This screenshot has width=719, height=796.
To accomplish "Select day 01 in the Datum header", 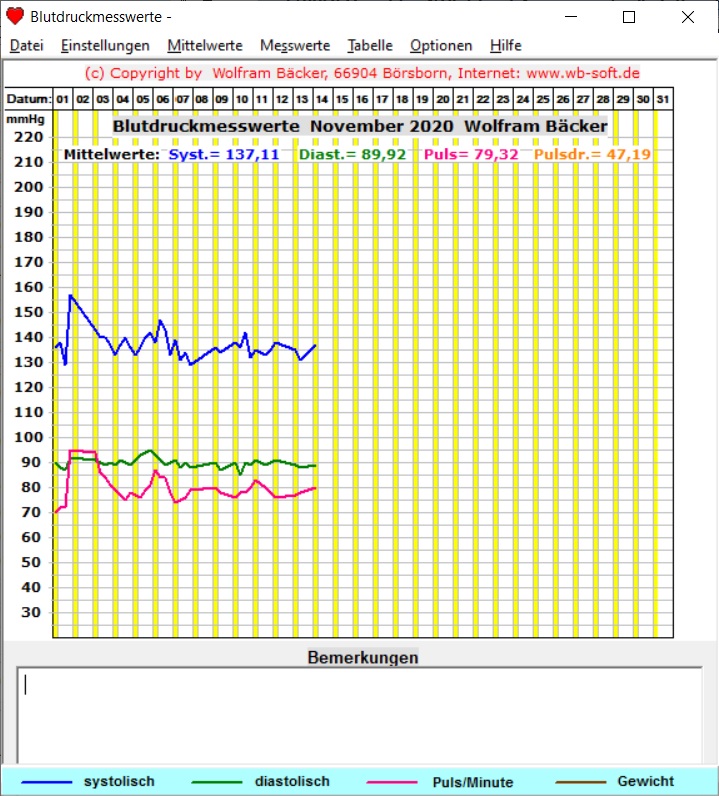I will pos(63,100).
